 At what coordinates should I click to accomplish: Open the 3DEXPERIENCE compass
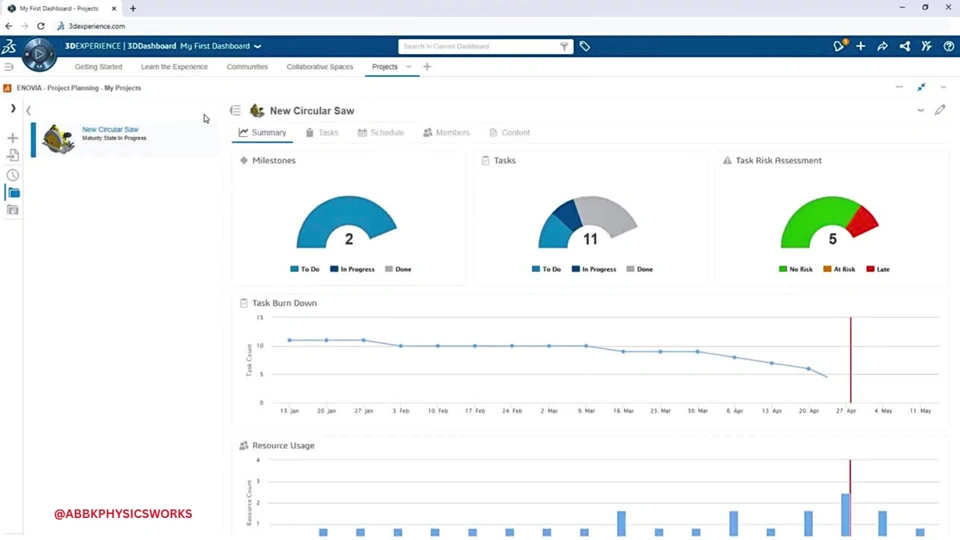(x=39, y=54)
